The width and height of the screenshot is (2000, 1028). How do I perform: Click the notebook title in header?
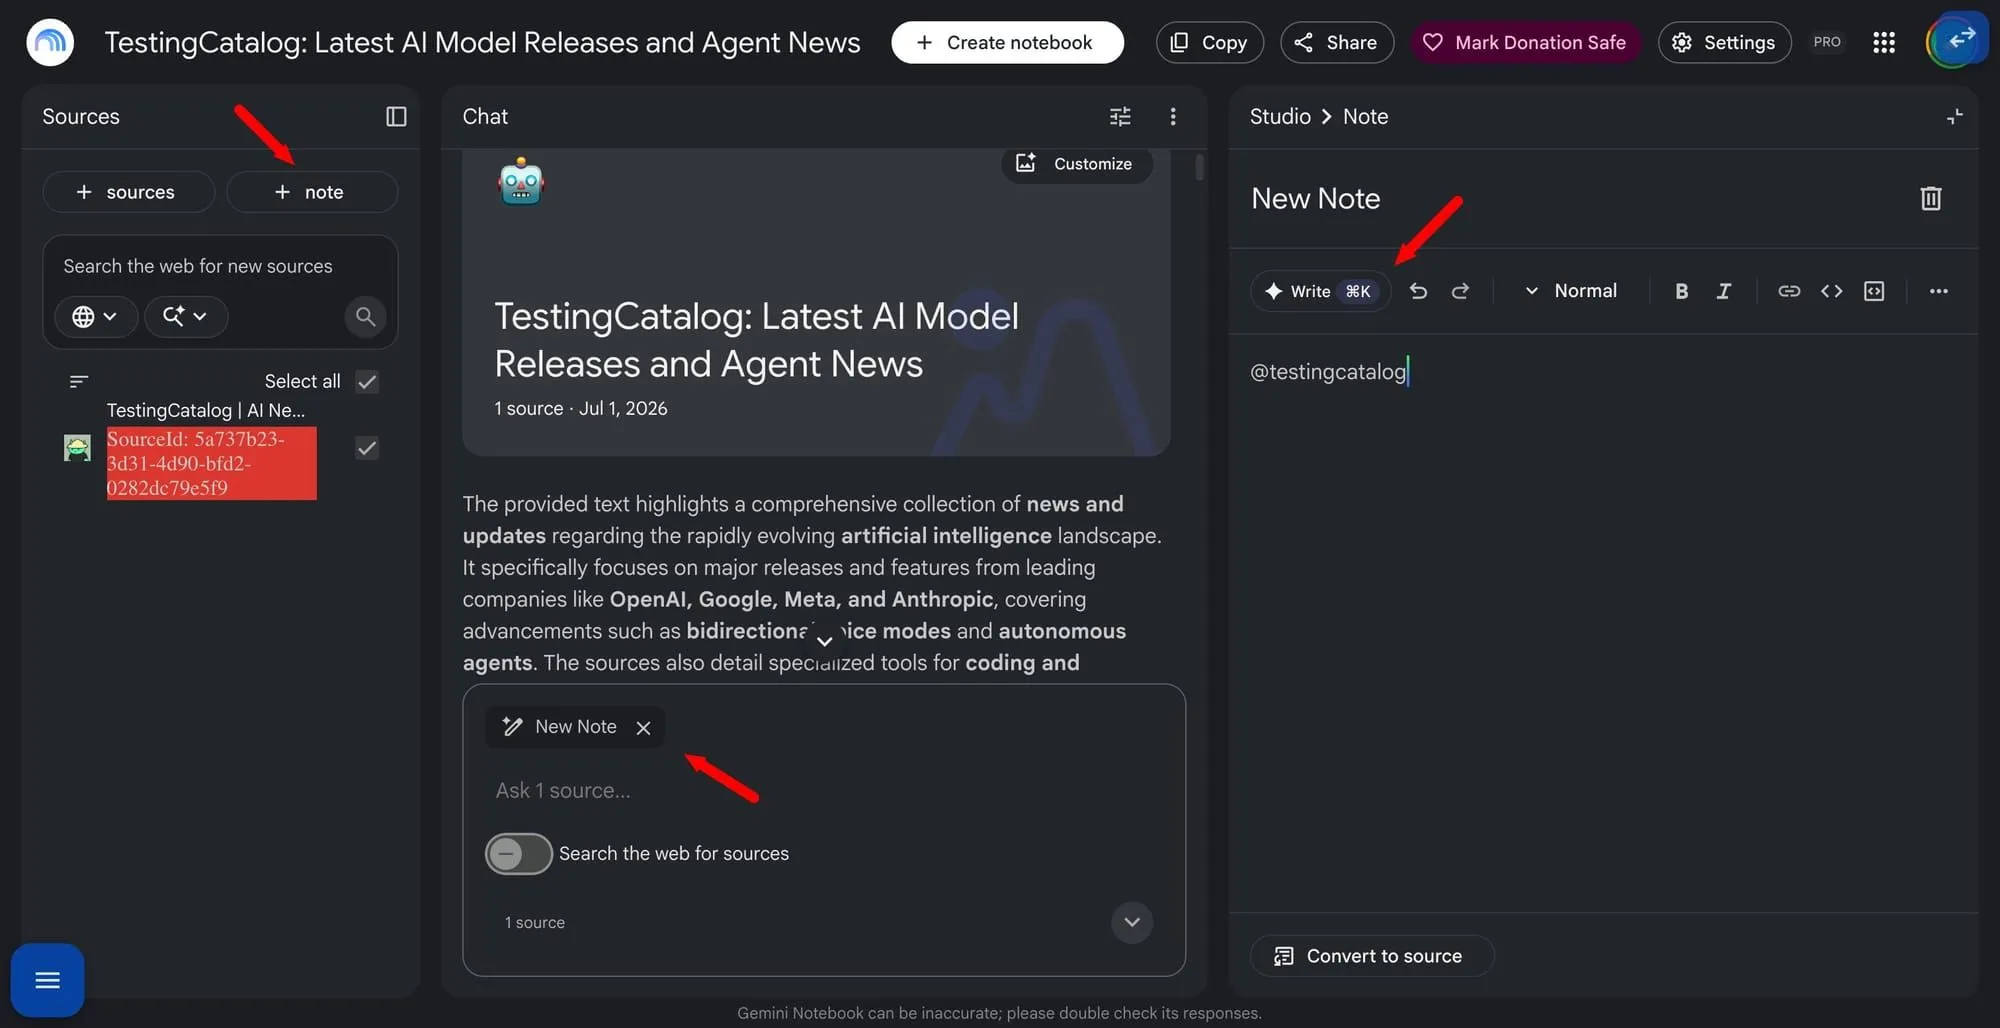[482, 42]
